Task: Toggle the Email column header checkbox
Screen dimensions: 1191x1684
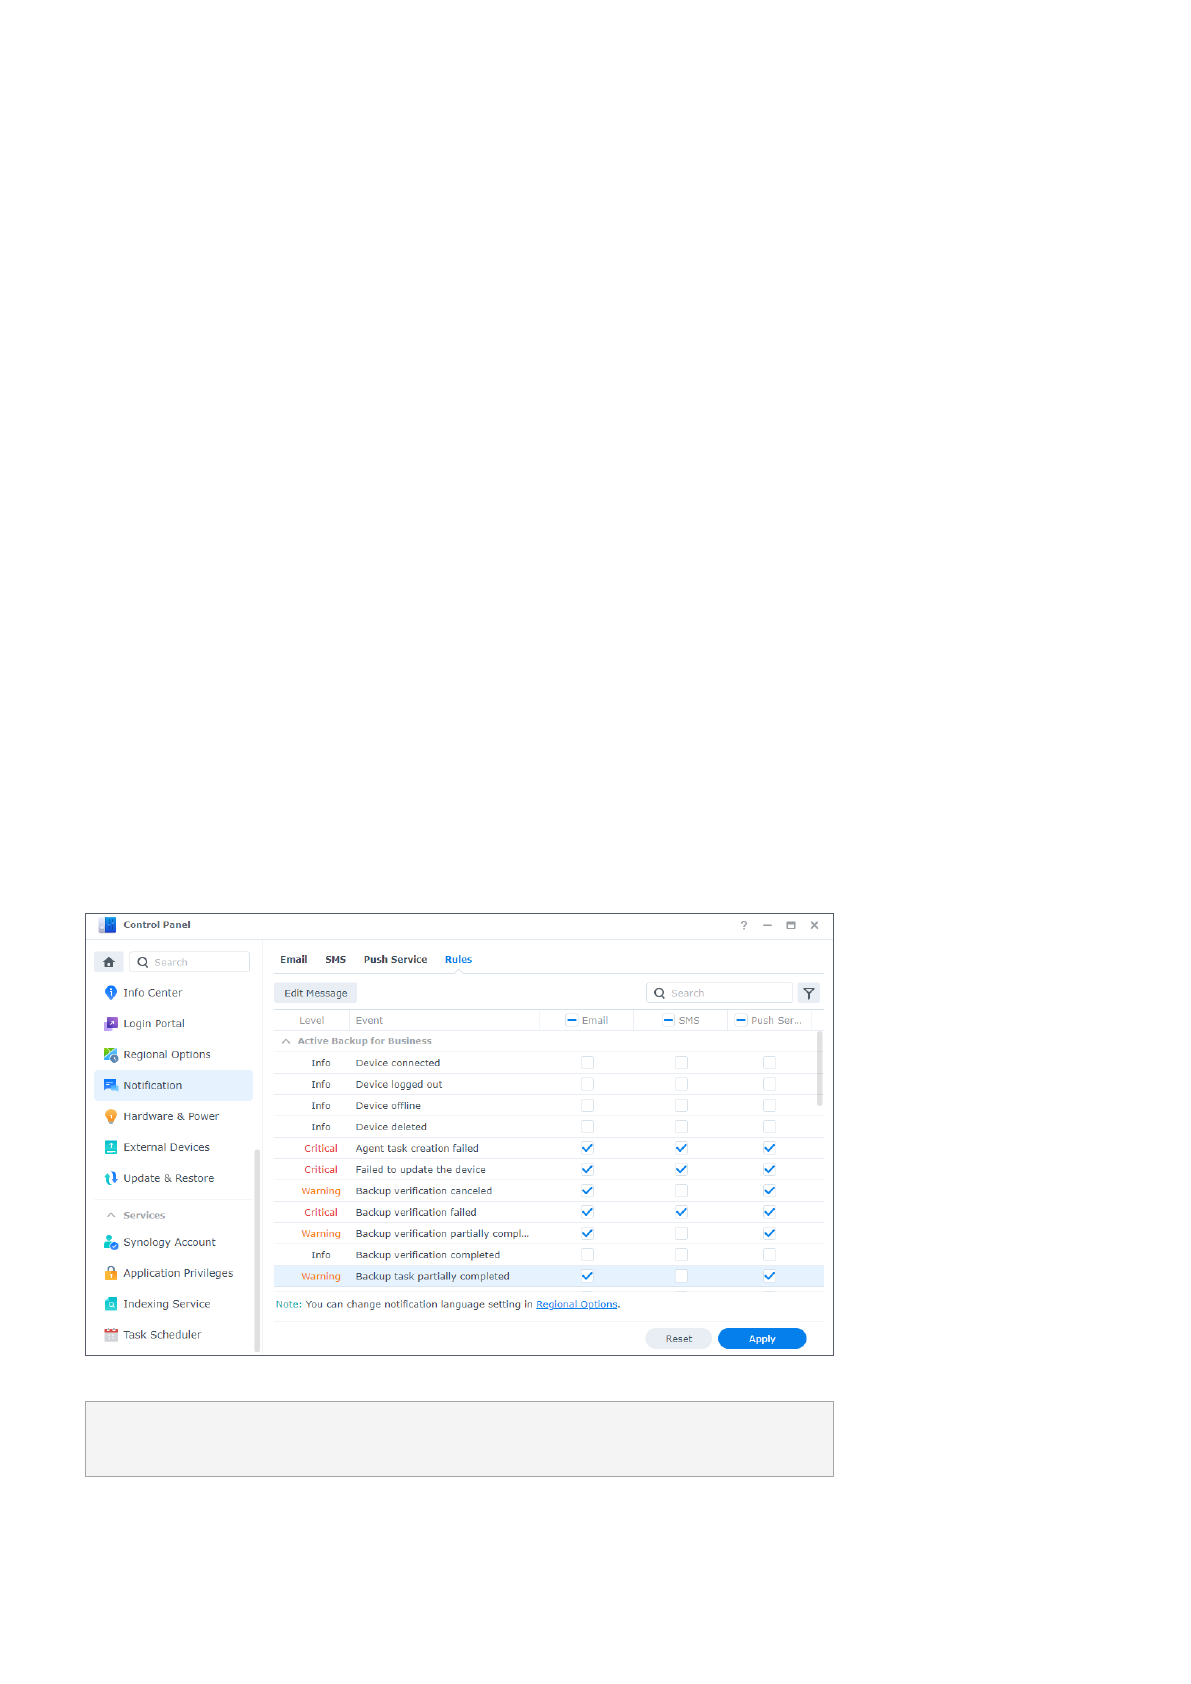Action: [x=572, y=1021]
